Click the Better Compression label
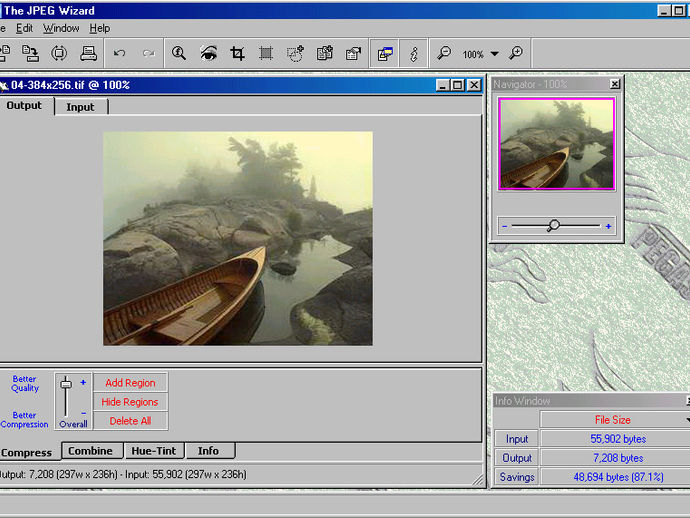 (x=24, y=420)
